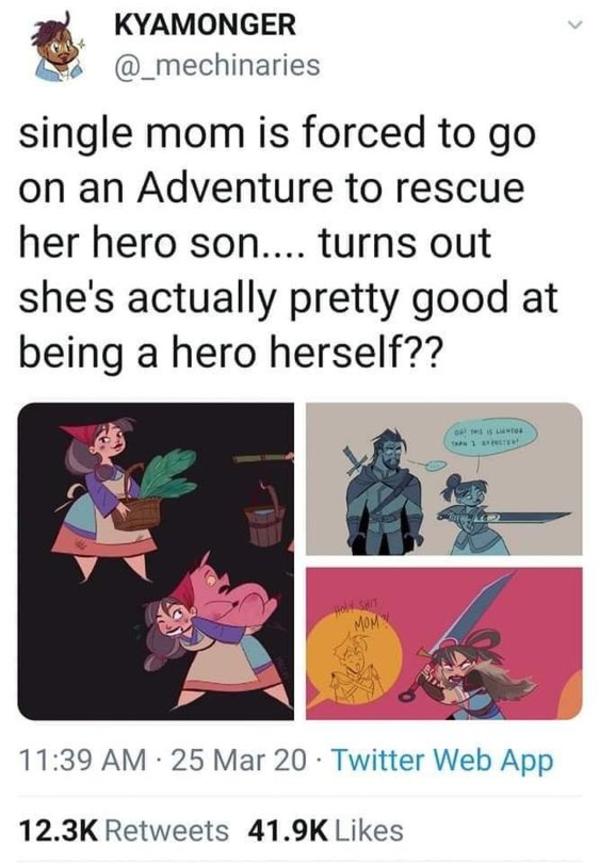This screenshot has height=864, width=600.
Task: Open the Twitter Web App source link
Action: point(443,761)
